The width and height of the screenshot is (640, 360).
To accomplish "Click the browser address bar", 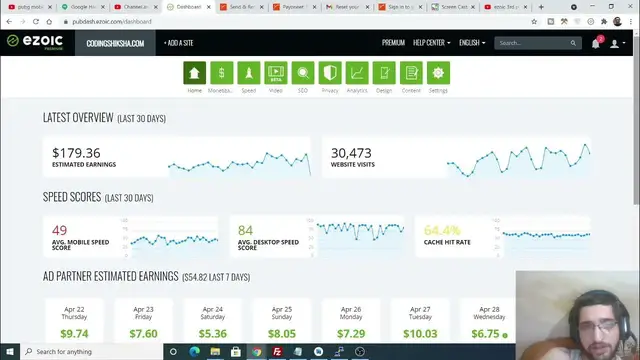I will pos(294,22).
